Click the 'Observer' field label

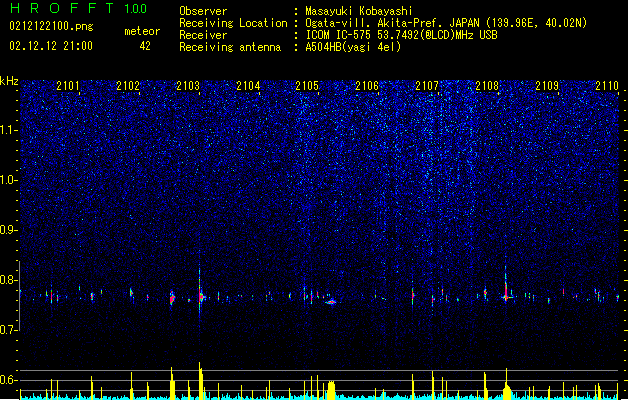203,11
